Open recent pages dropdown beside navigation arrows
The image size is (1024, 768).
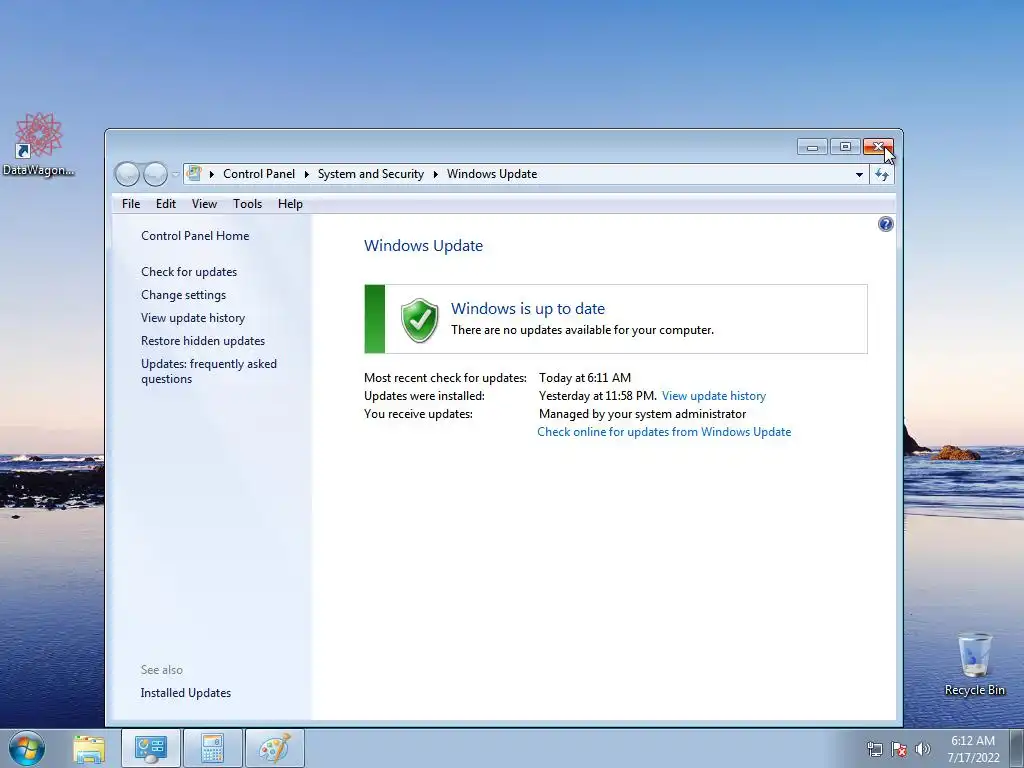point(175,174)
